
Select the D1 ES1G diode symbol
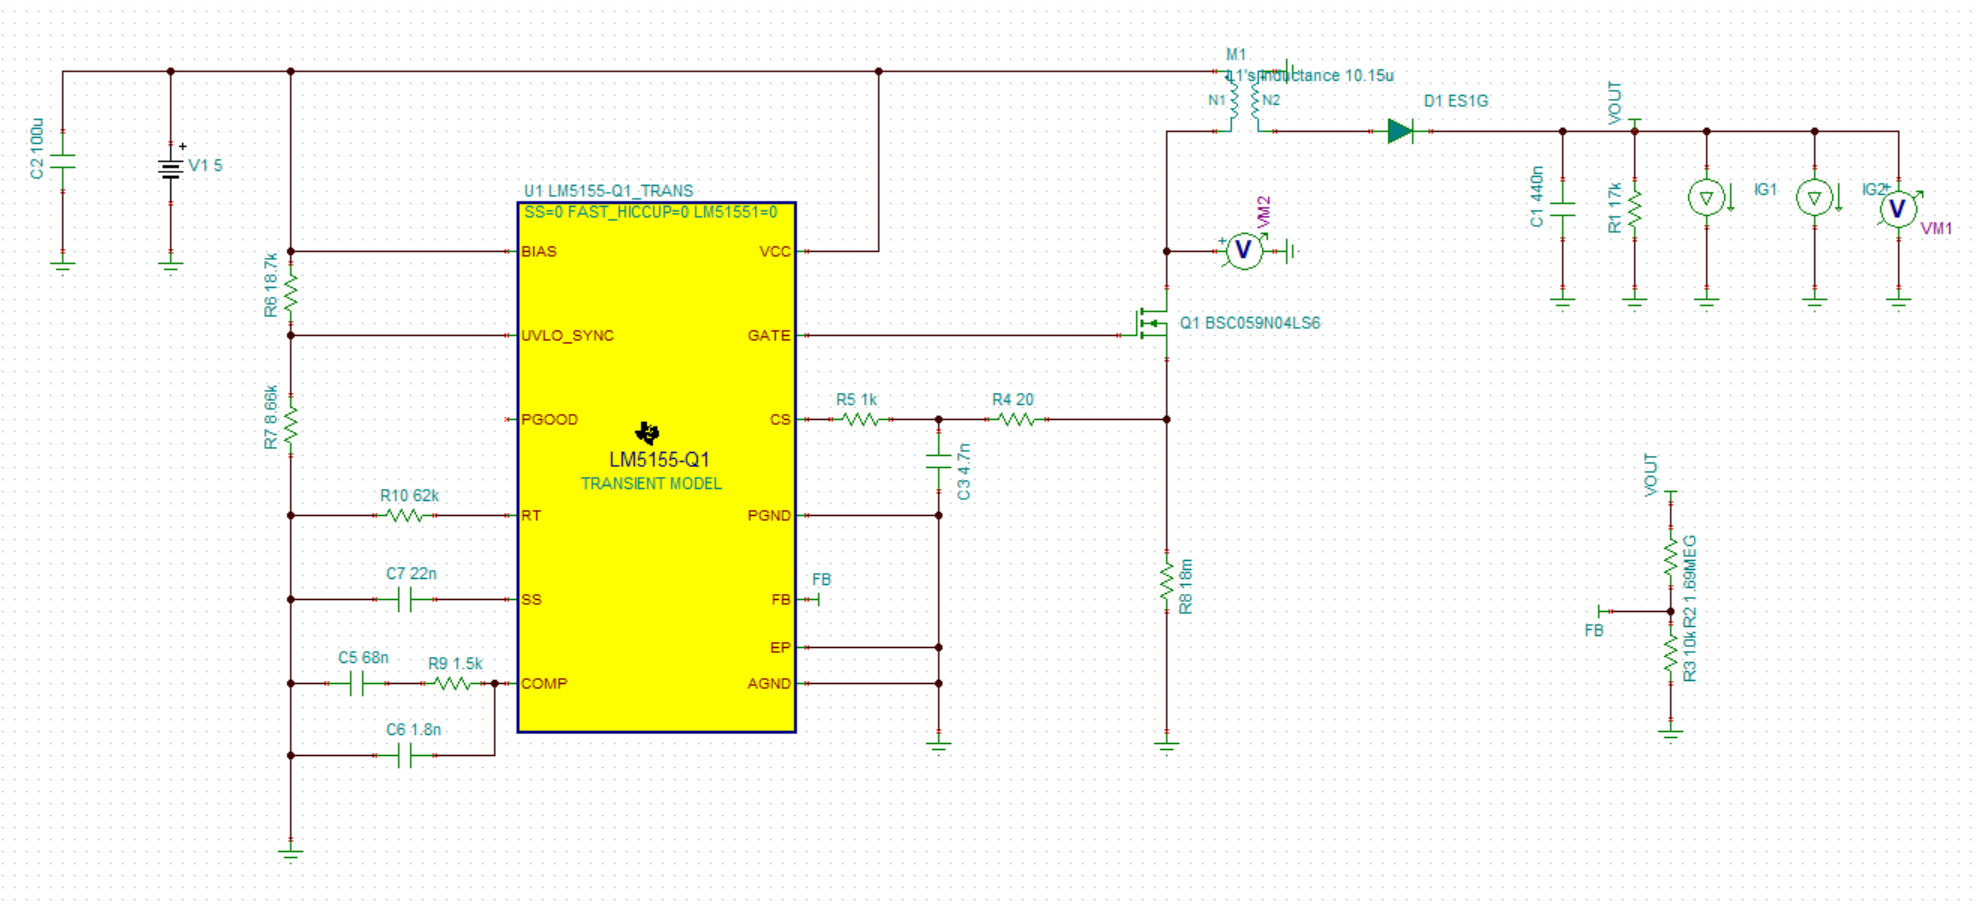click(x=1401, y=131)
